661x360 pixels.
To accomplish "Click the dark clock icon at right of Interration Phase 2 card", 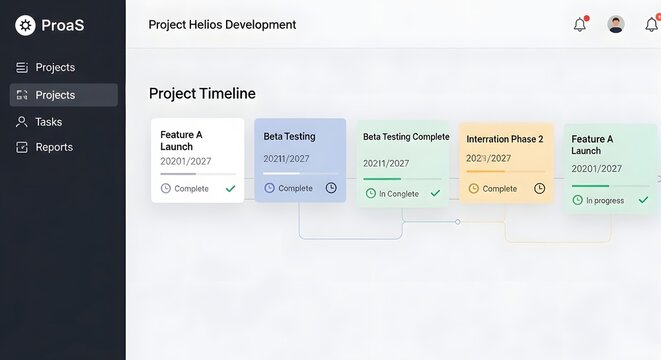I will tap(539, 188).
